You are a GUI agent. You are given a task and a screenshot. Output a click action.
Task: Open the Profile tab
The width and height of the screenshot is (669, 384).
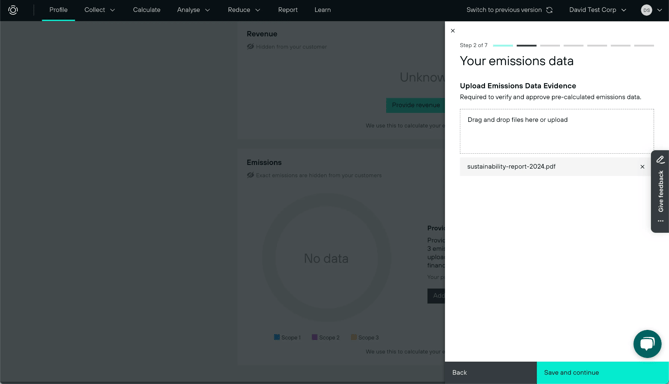(58, 10)
